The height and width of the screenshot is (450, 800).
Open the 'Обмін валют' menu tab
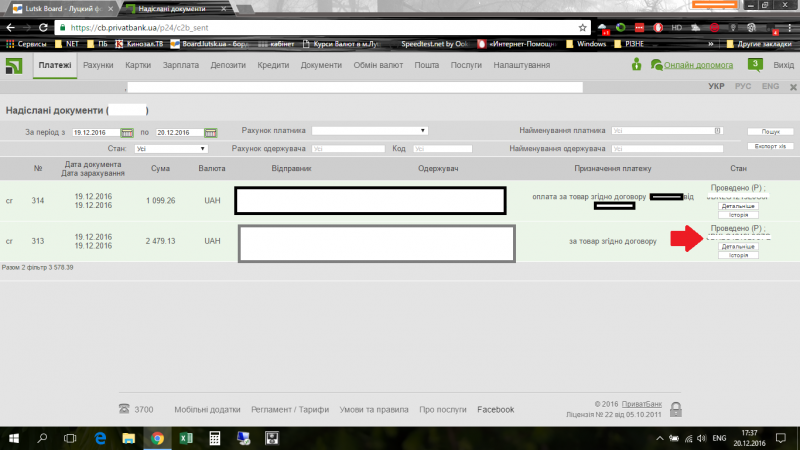click(x=378, y=65)
